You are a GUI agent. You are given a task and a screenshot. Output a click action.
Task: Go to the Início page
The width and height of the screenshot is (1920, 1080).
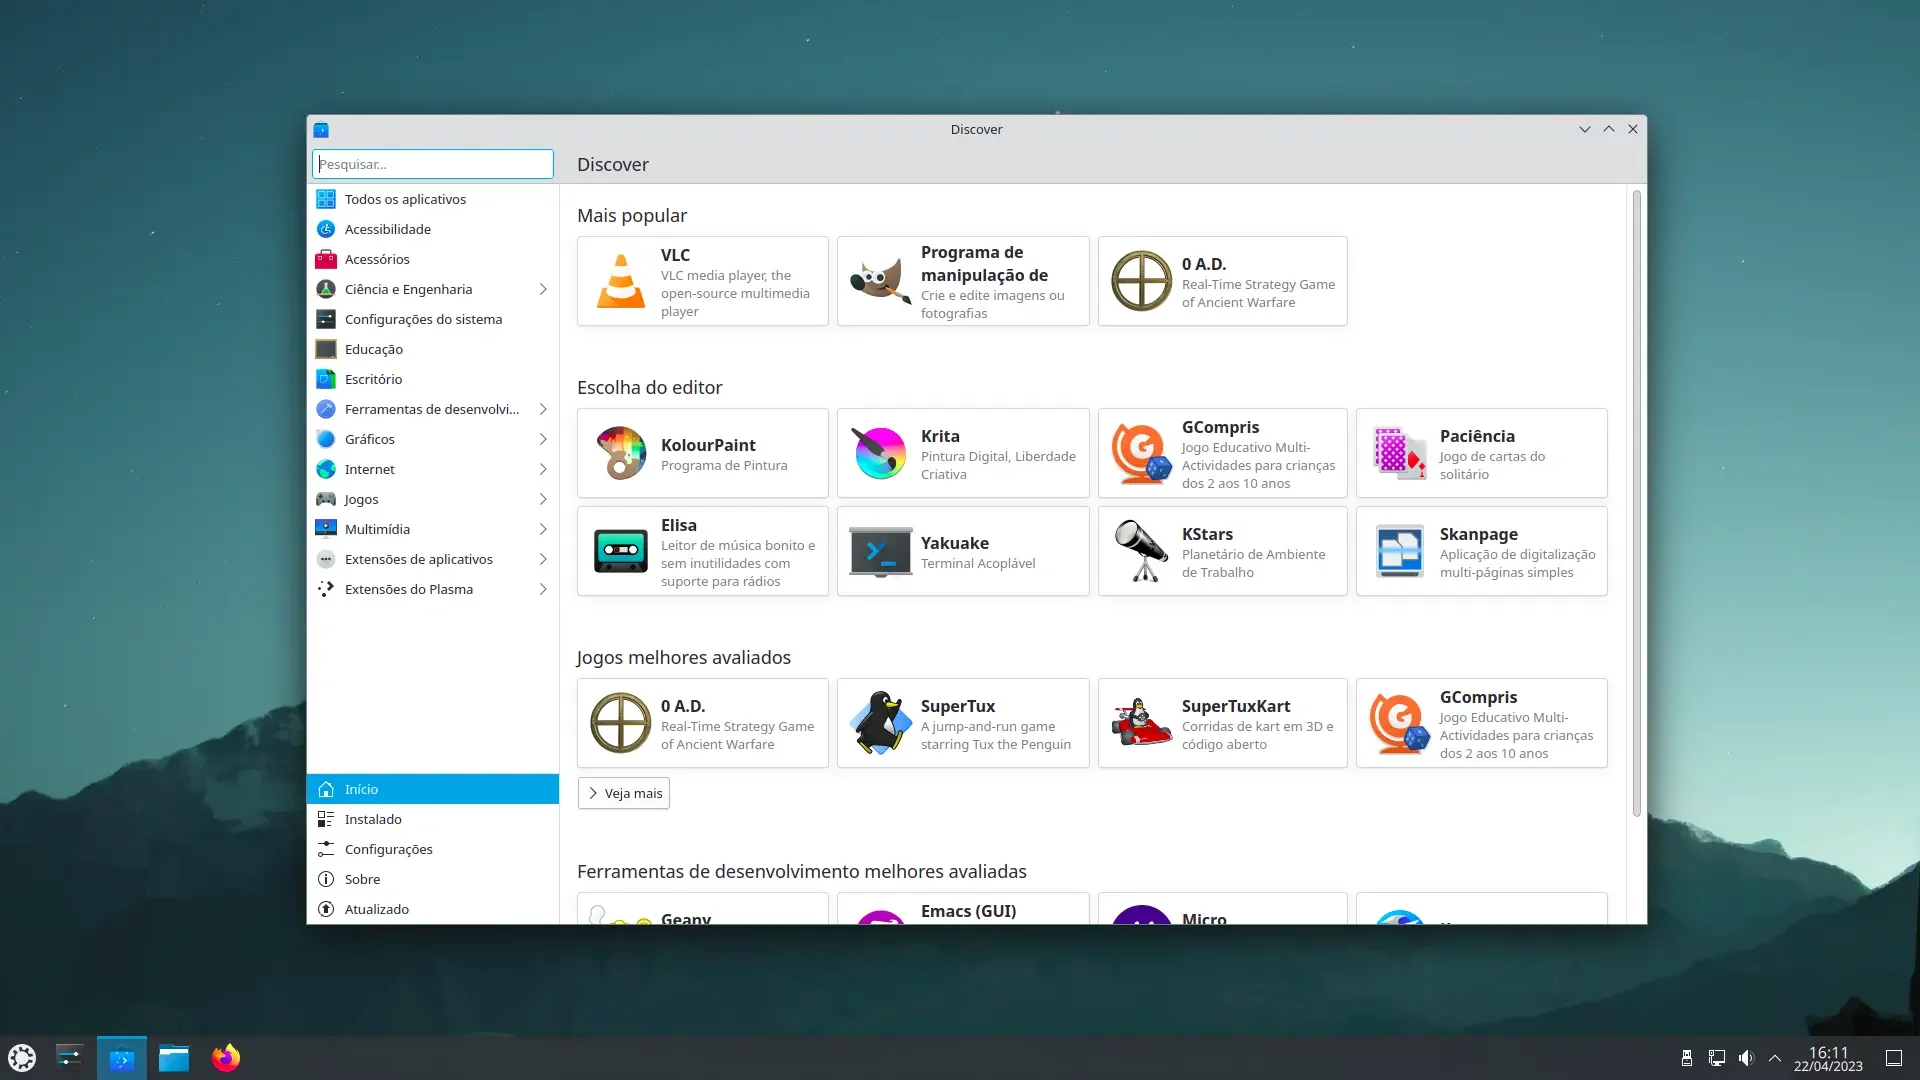[x=432, y=789]
